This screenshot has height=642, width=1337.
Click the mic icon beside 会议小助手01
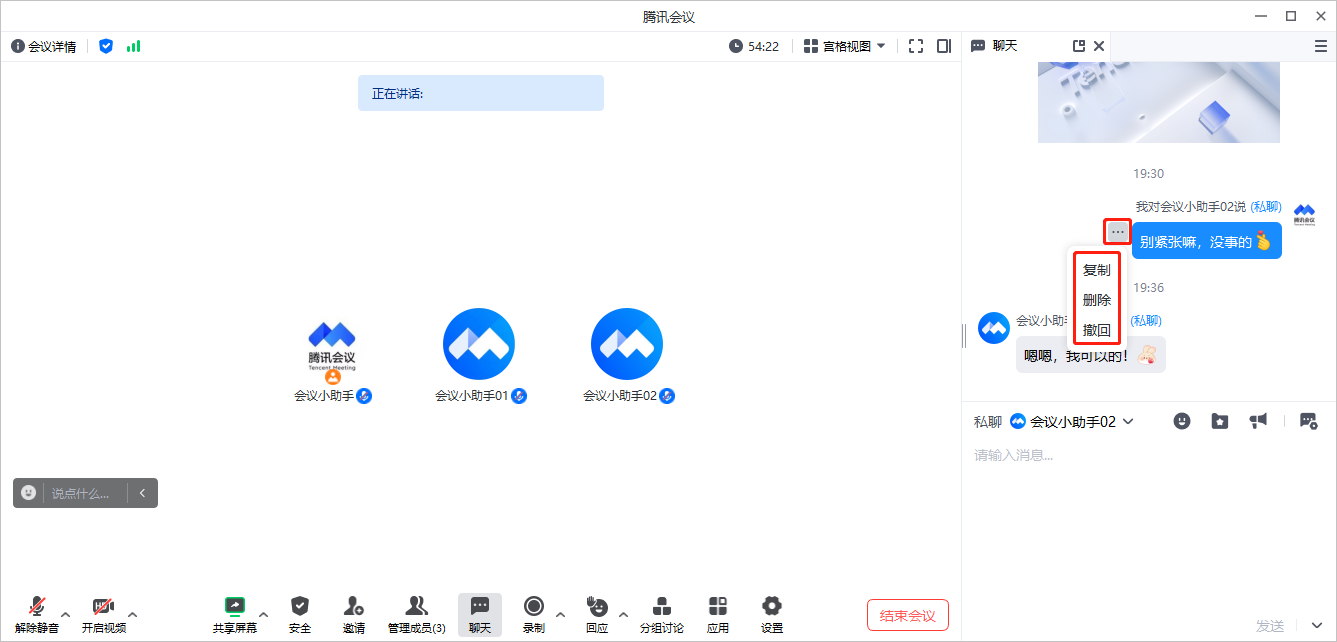[x=519, y=396]
